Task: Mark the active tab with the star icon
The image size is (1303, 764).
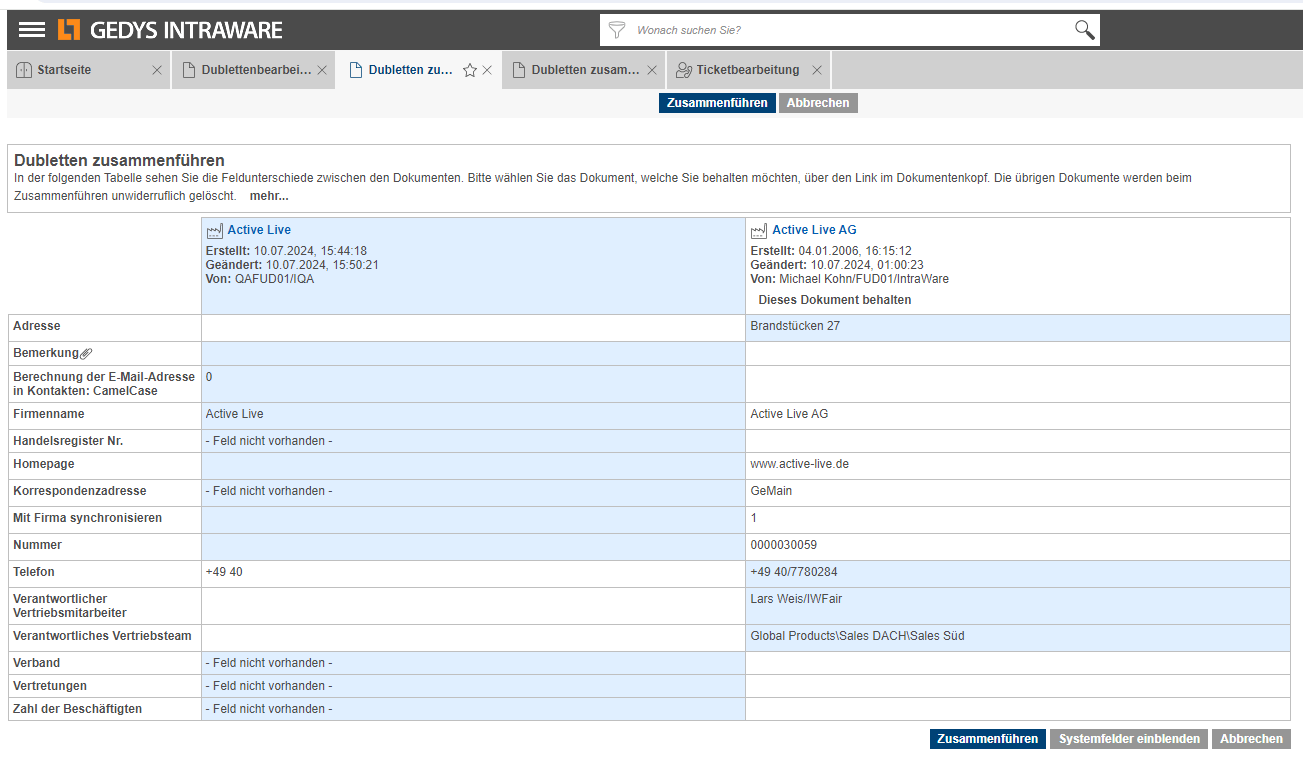Action: [x=470, y=71]
